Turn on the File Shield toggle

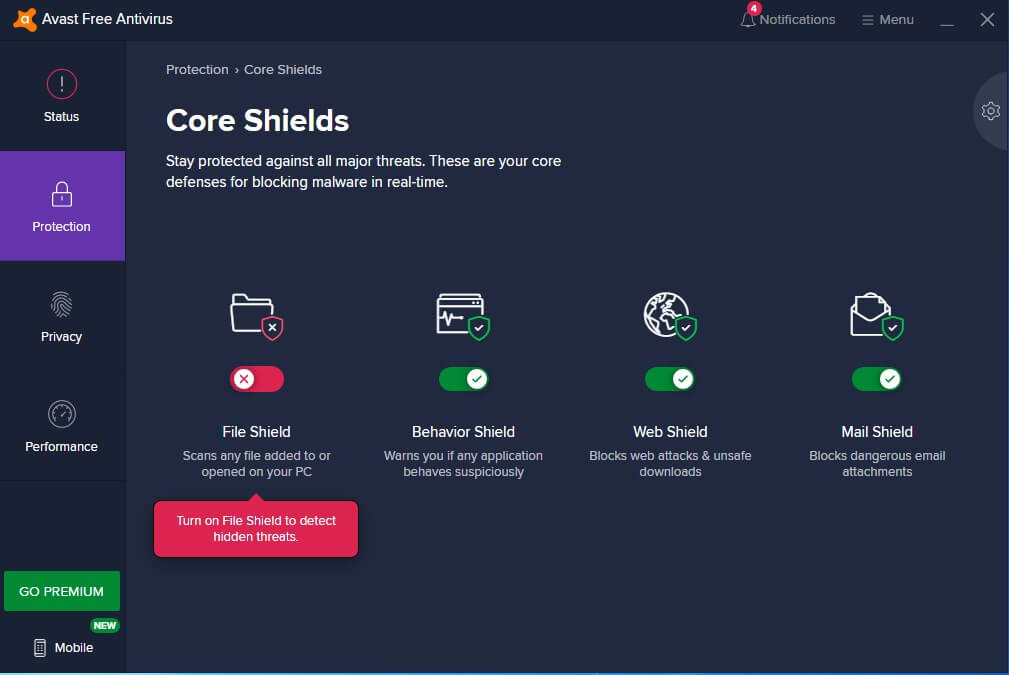[x=257, y=379]
